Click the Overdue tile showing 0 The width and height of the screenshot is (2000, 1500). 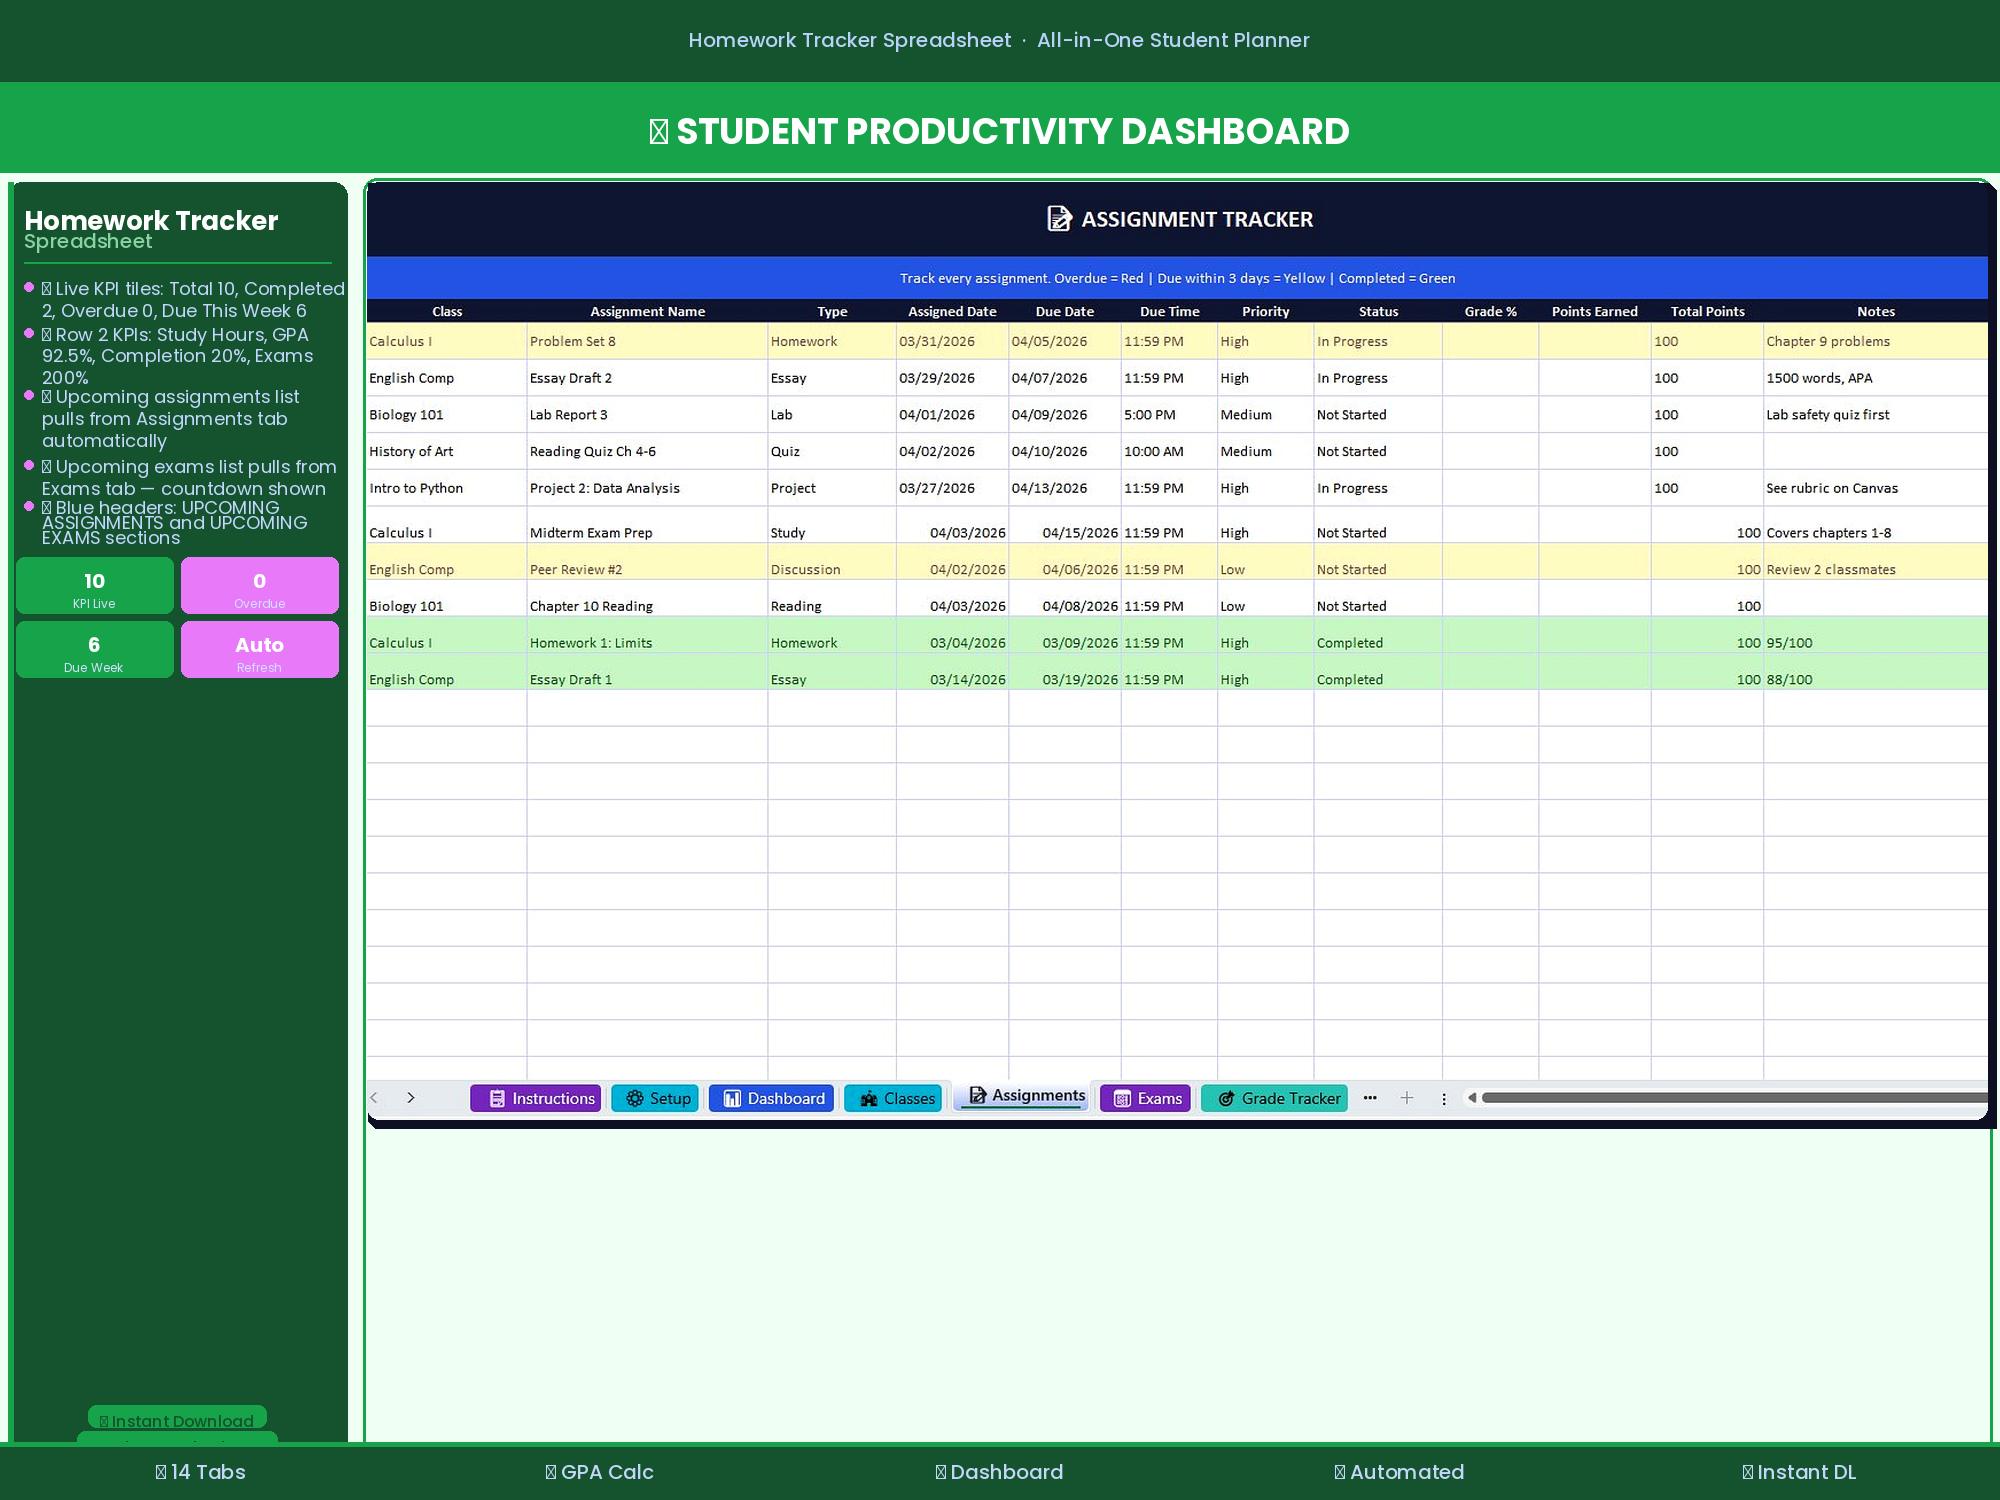tap(260, 586)
